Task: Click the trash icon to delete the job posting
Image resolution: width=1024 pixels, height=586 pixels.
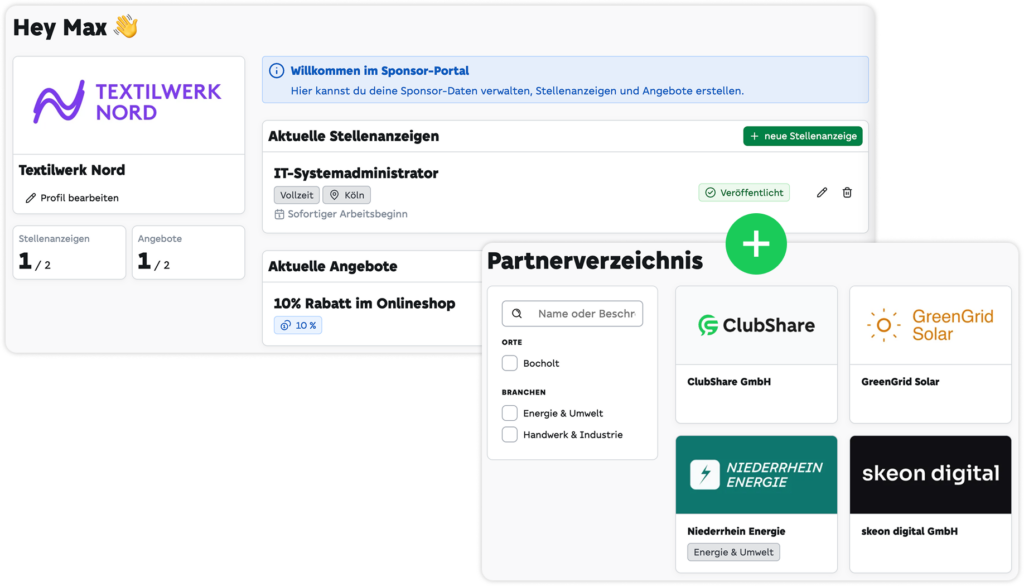Action: click(847, 191)
